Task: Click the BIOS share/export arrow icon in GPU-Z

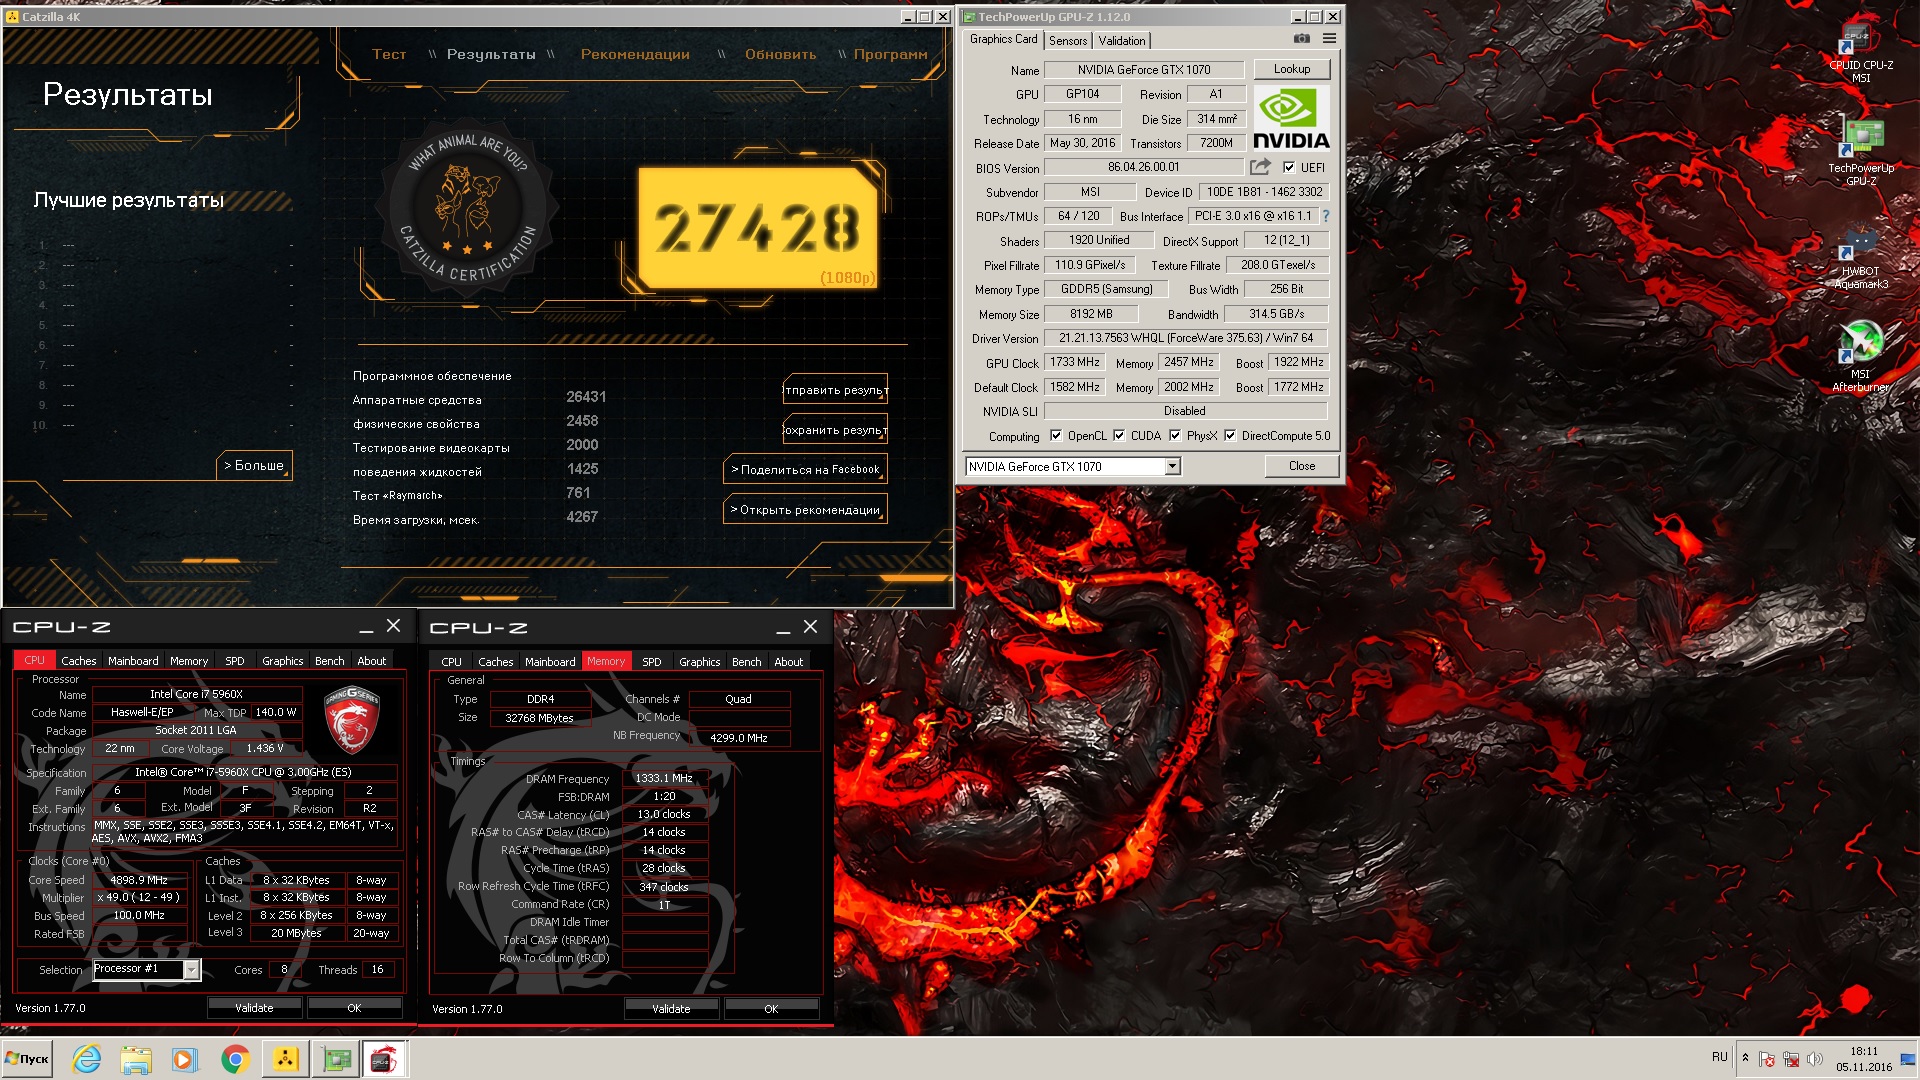Action: (x=1260, y=167)
